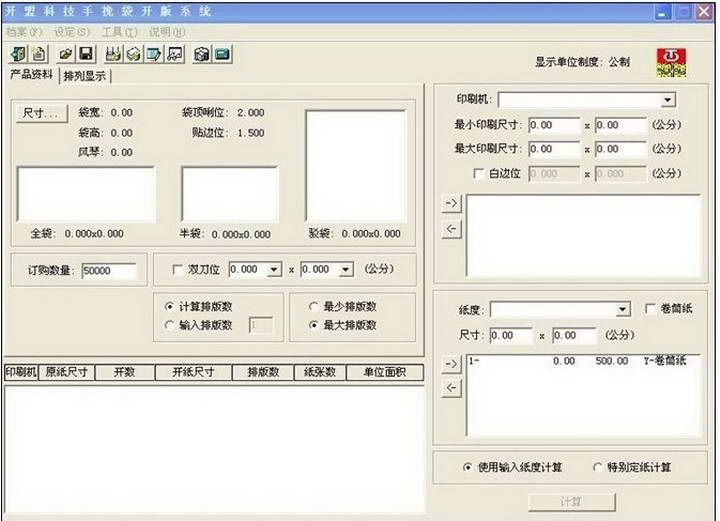
Task: Click the open folder toolbar icon
Action: point(66,54)
